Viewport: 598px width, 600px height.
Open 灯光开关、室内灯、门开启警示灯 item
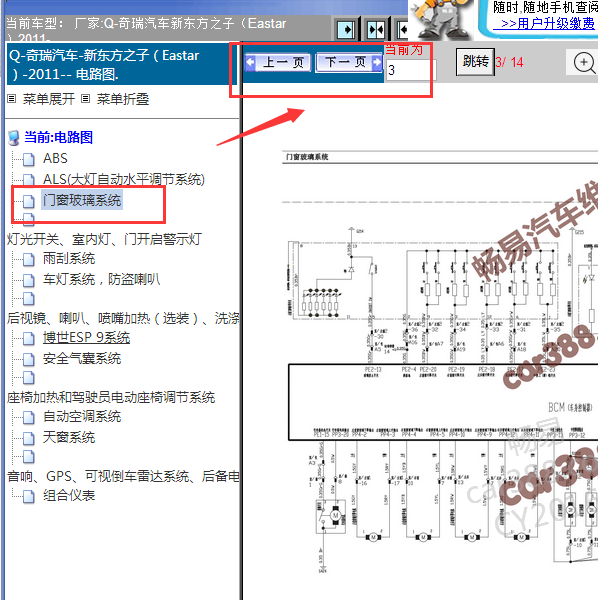pos(104,240)
